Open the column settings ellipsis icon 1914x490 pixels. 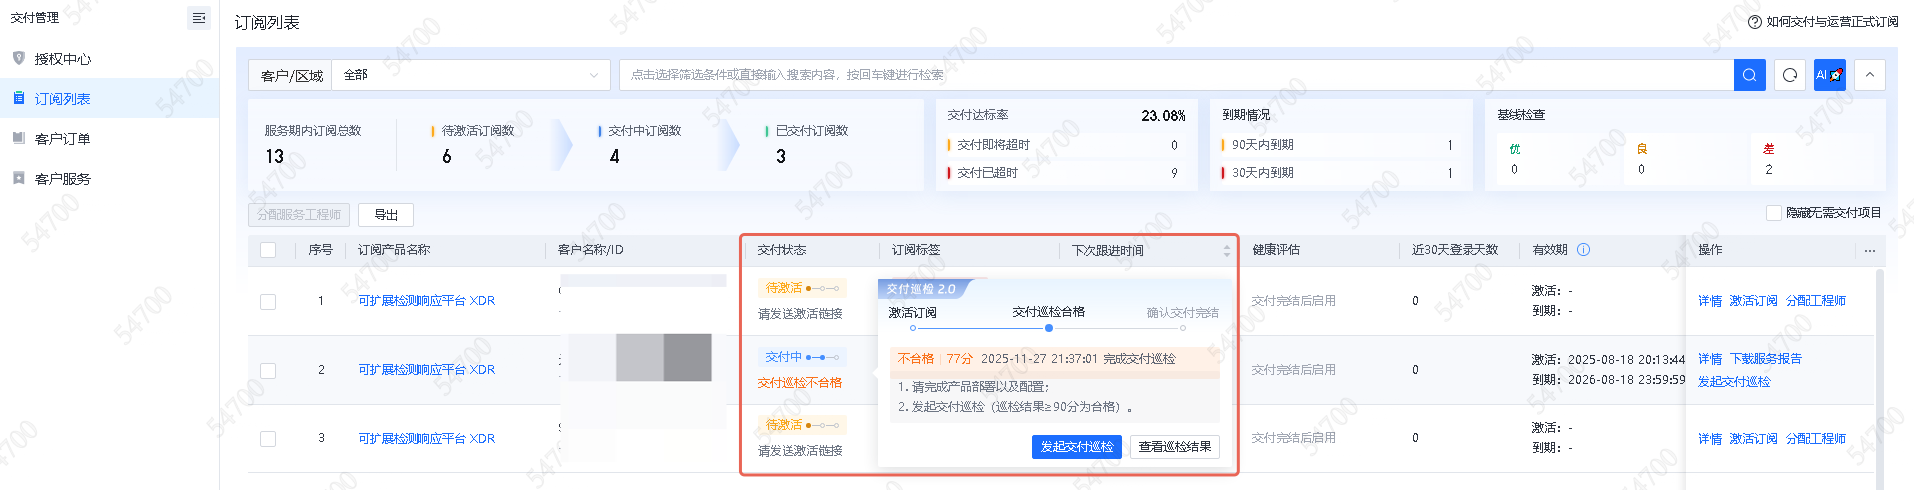(x=1869, y=251)
